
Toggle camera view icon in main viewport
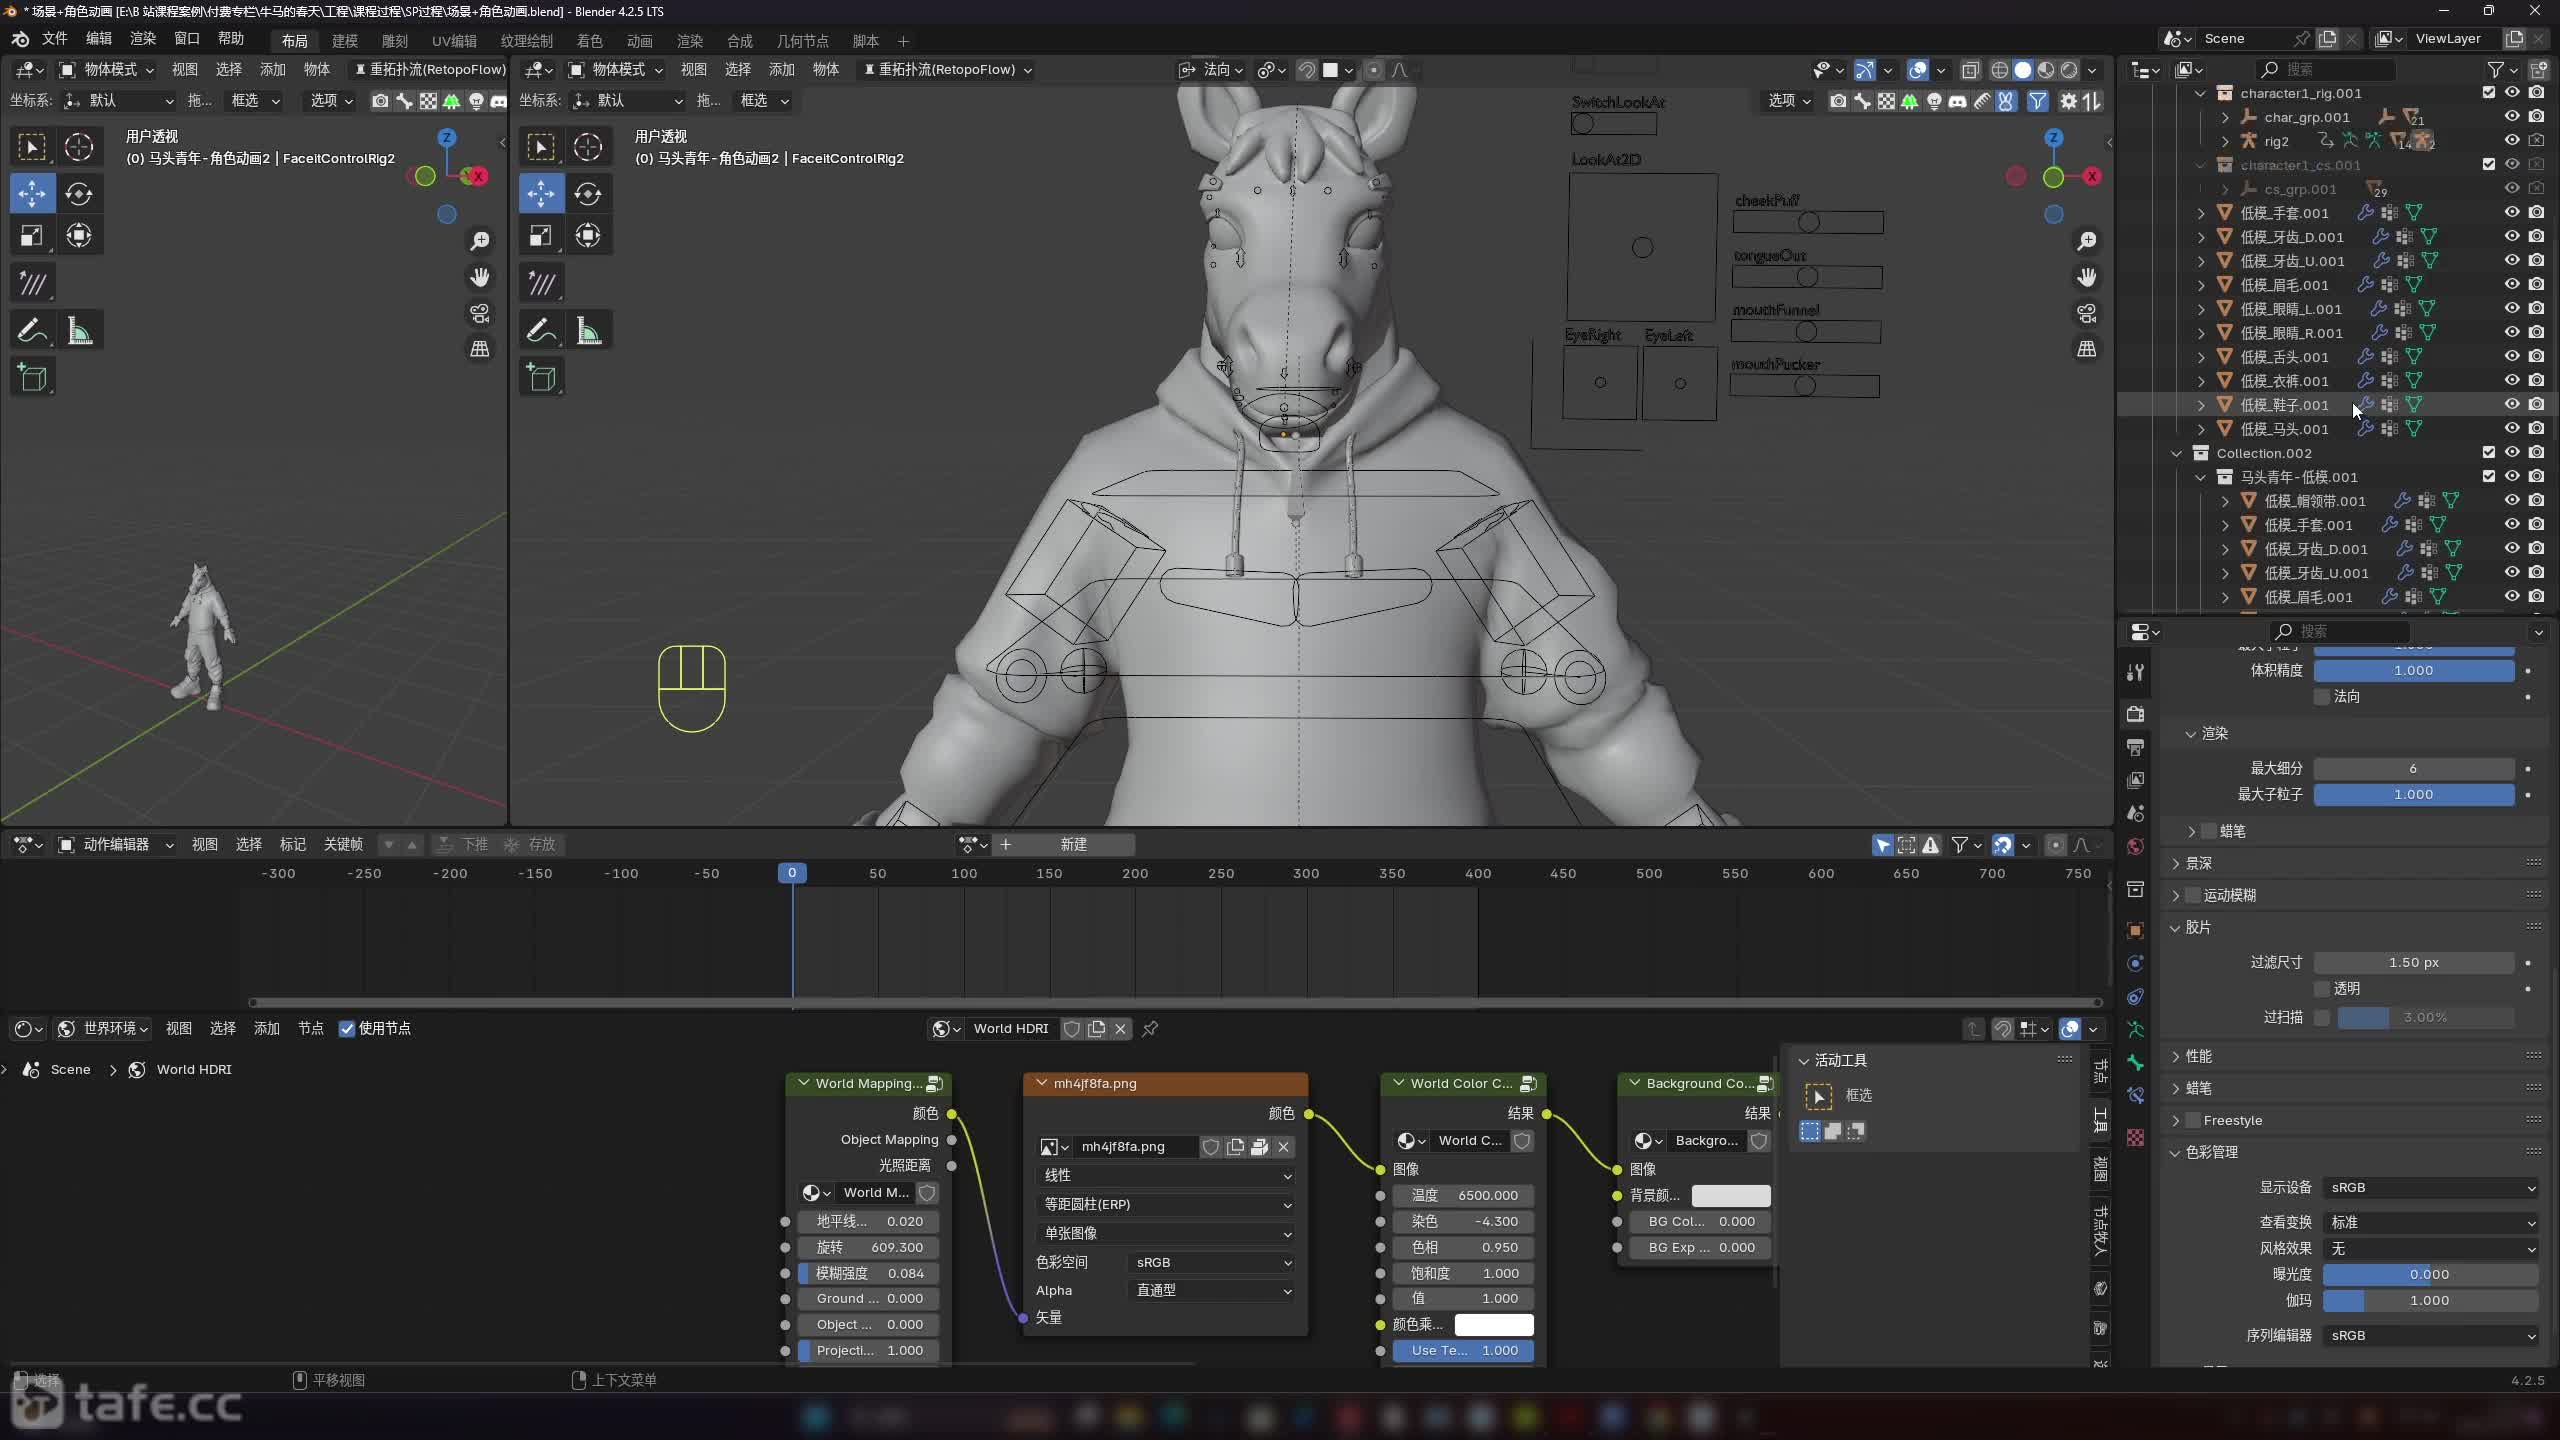[x=2087, y=314]
